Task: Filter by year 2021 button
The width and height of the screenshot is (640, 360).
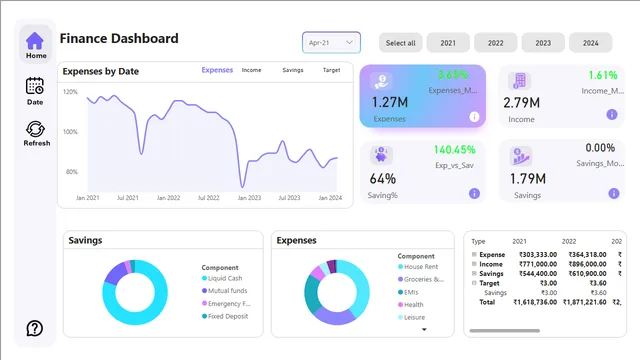Action: point(448,43)
